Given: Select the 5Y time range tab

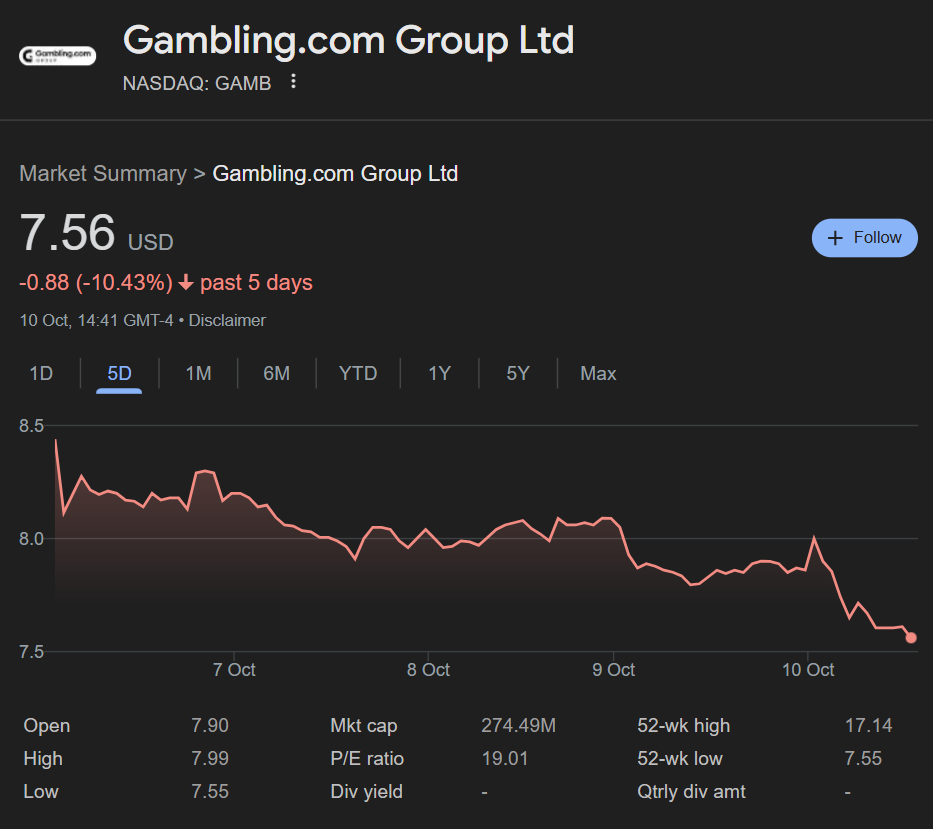Looking at the screenshot, I should point(517,374).
